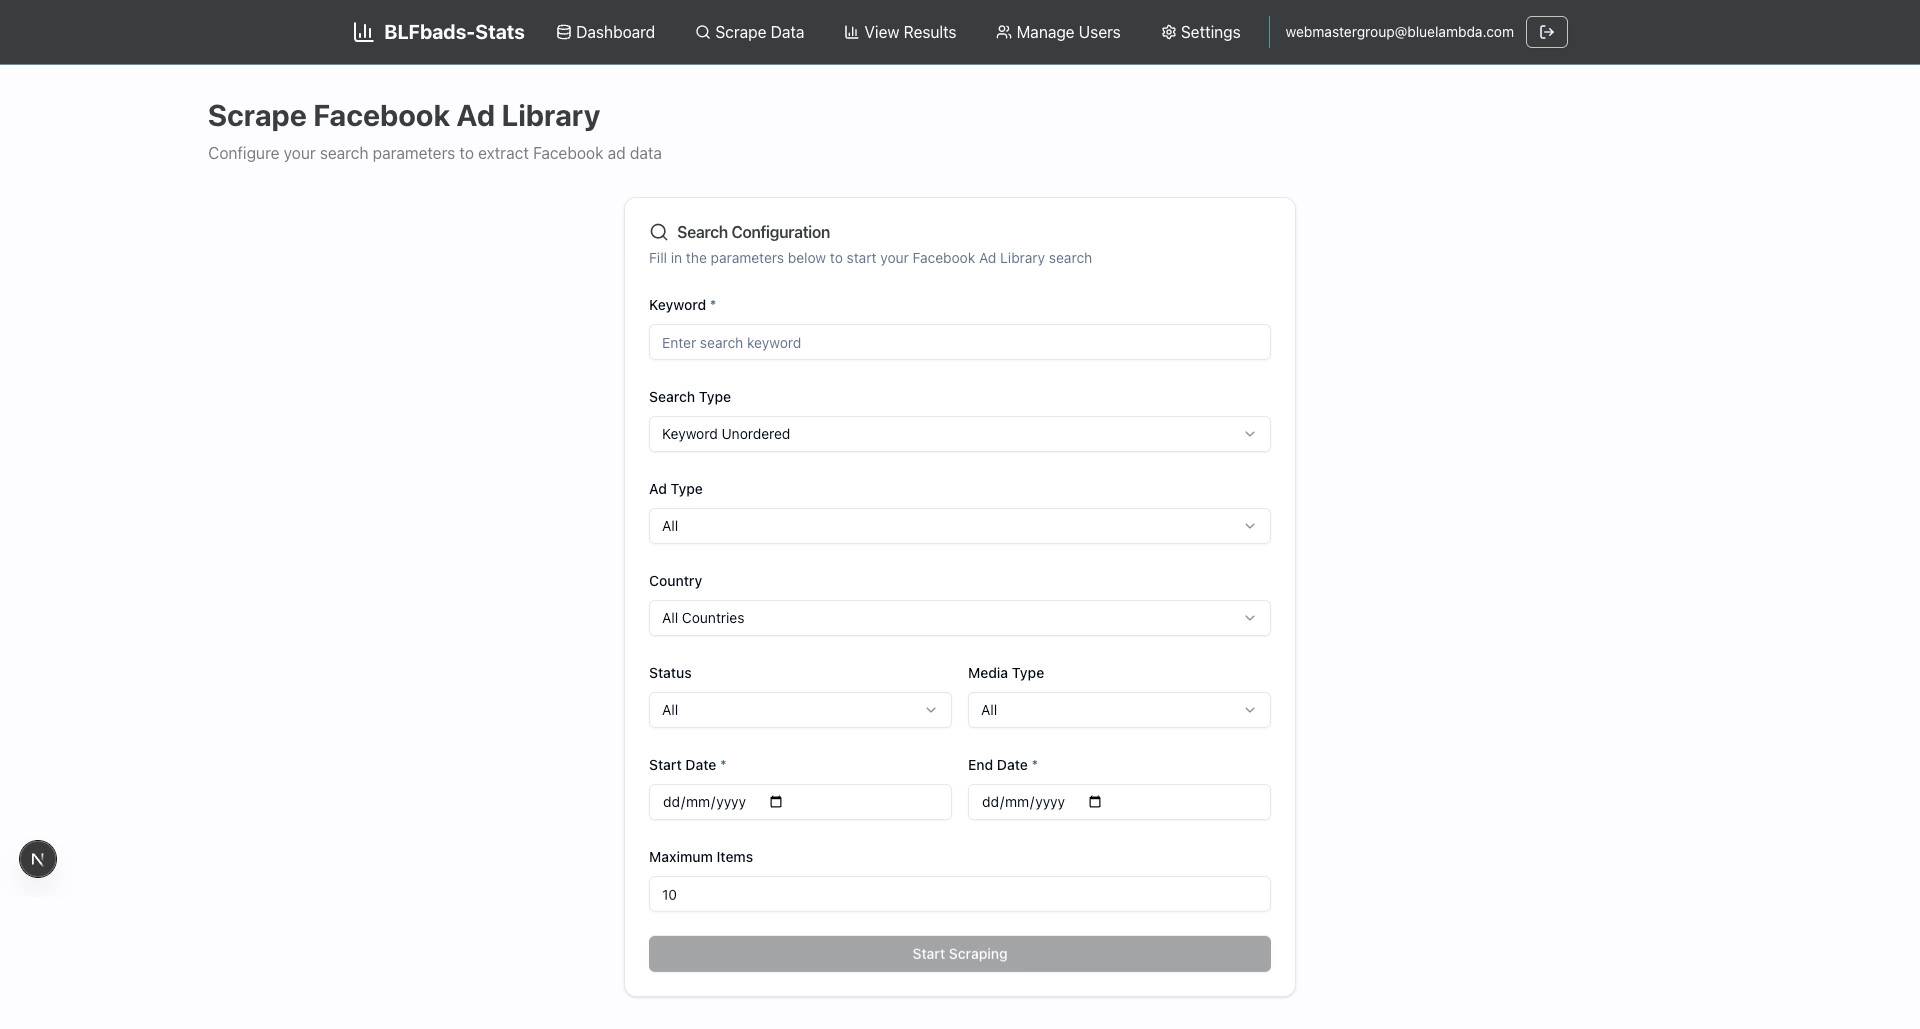Expand the Country dropdown
Viewport: 1920px width, 1029px height.
click(x=959, y=618)
